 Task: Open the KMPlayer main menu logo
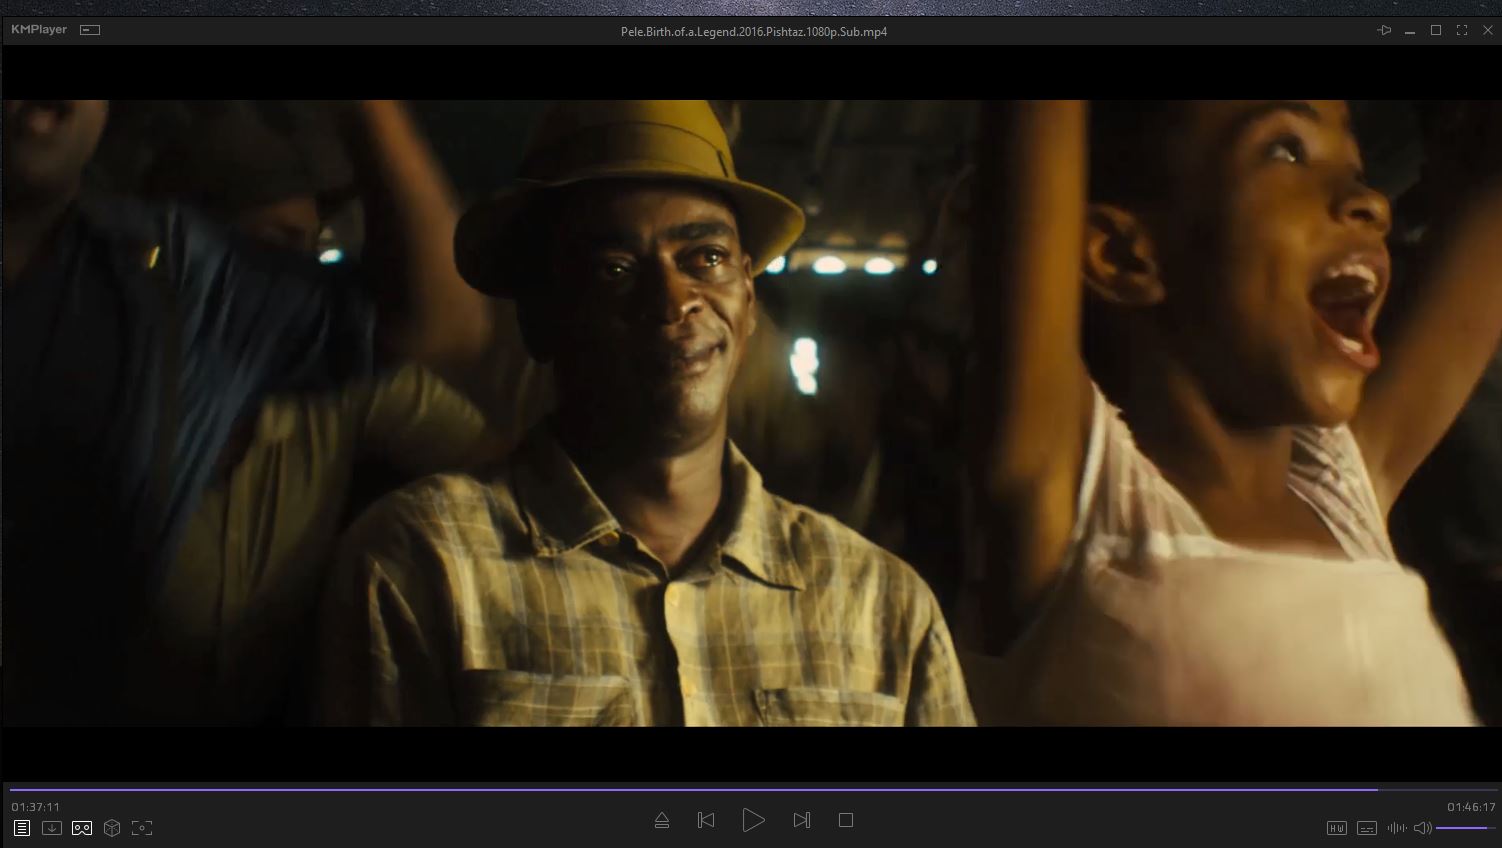[39, 30]
